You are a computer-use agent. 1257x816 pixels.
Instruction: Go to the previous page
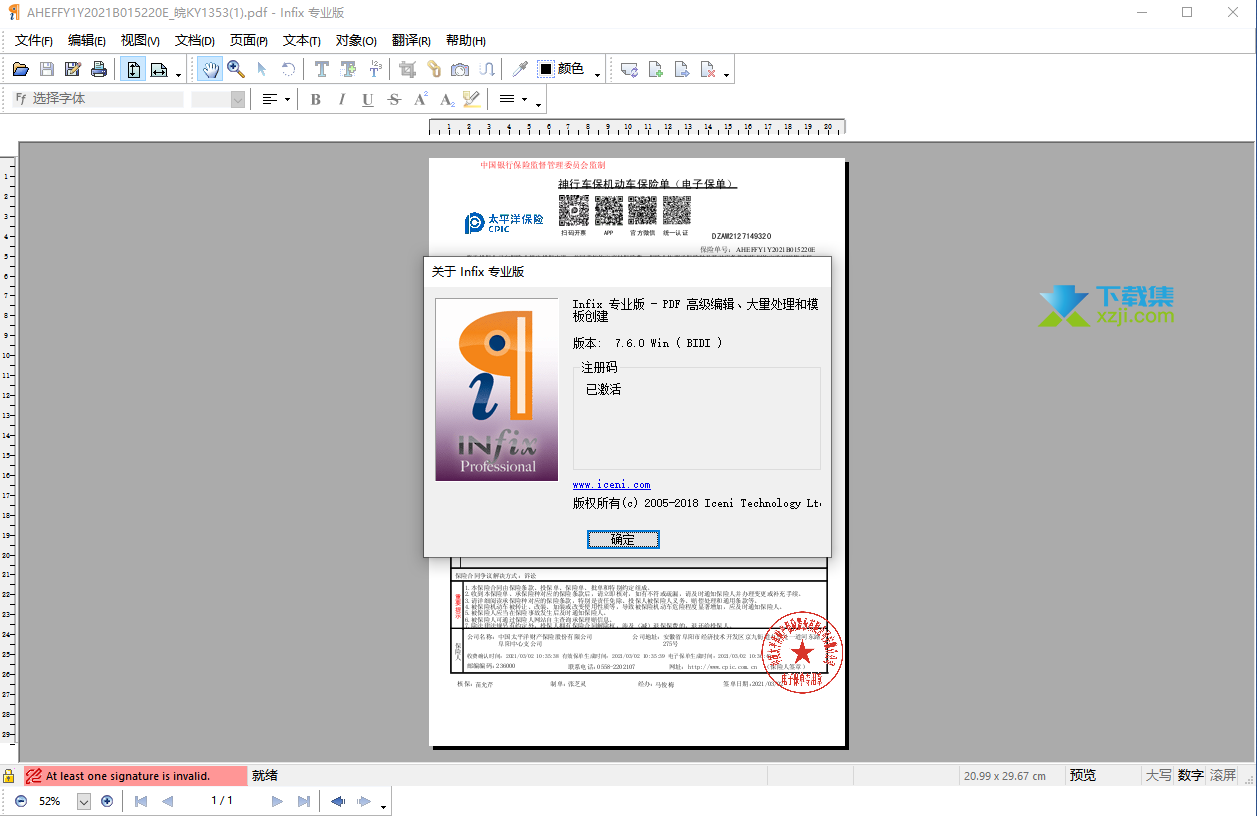pyautogui.click(x=167, y=801)
